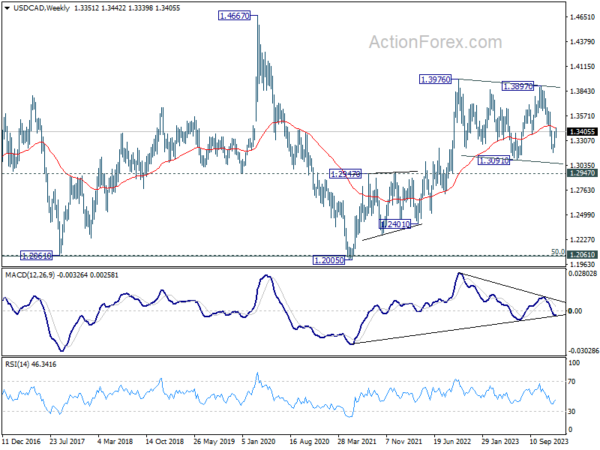Click the 1.35710 price axis value
Viewport: 600px width, 450px height.
click(x=582, y=116)
